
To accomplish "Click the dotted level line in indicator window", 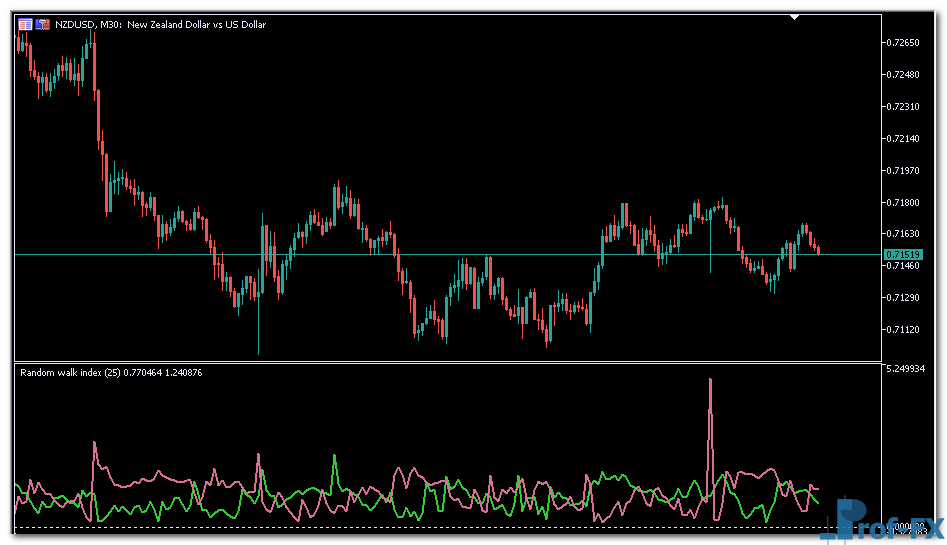I will tap(400, 527).
